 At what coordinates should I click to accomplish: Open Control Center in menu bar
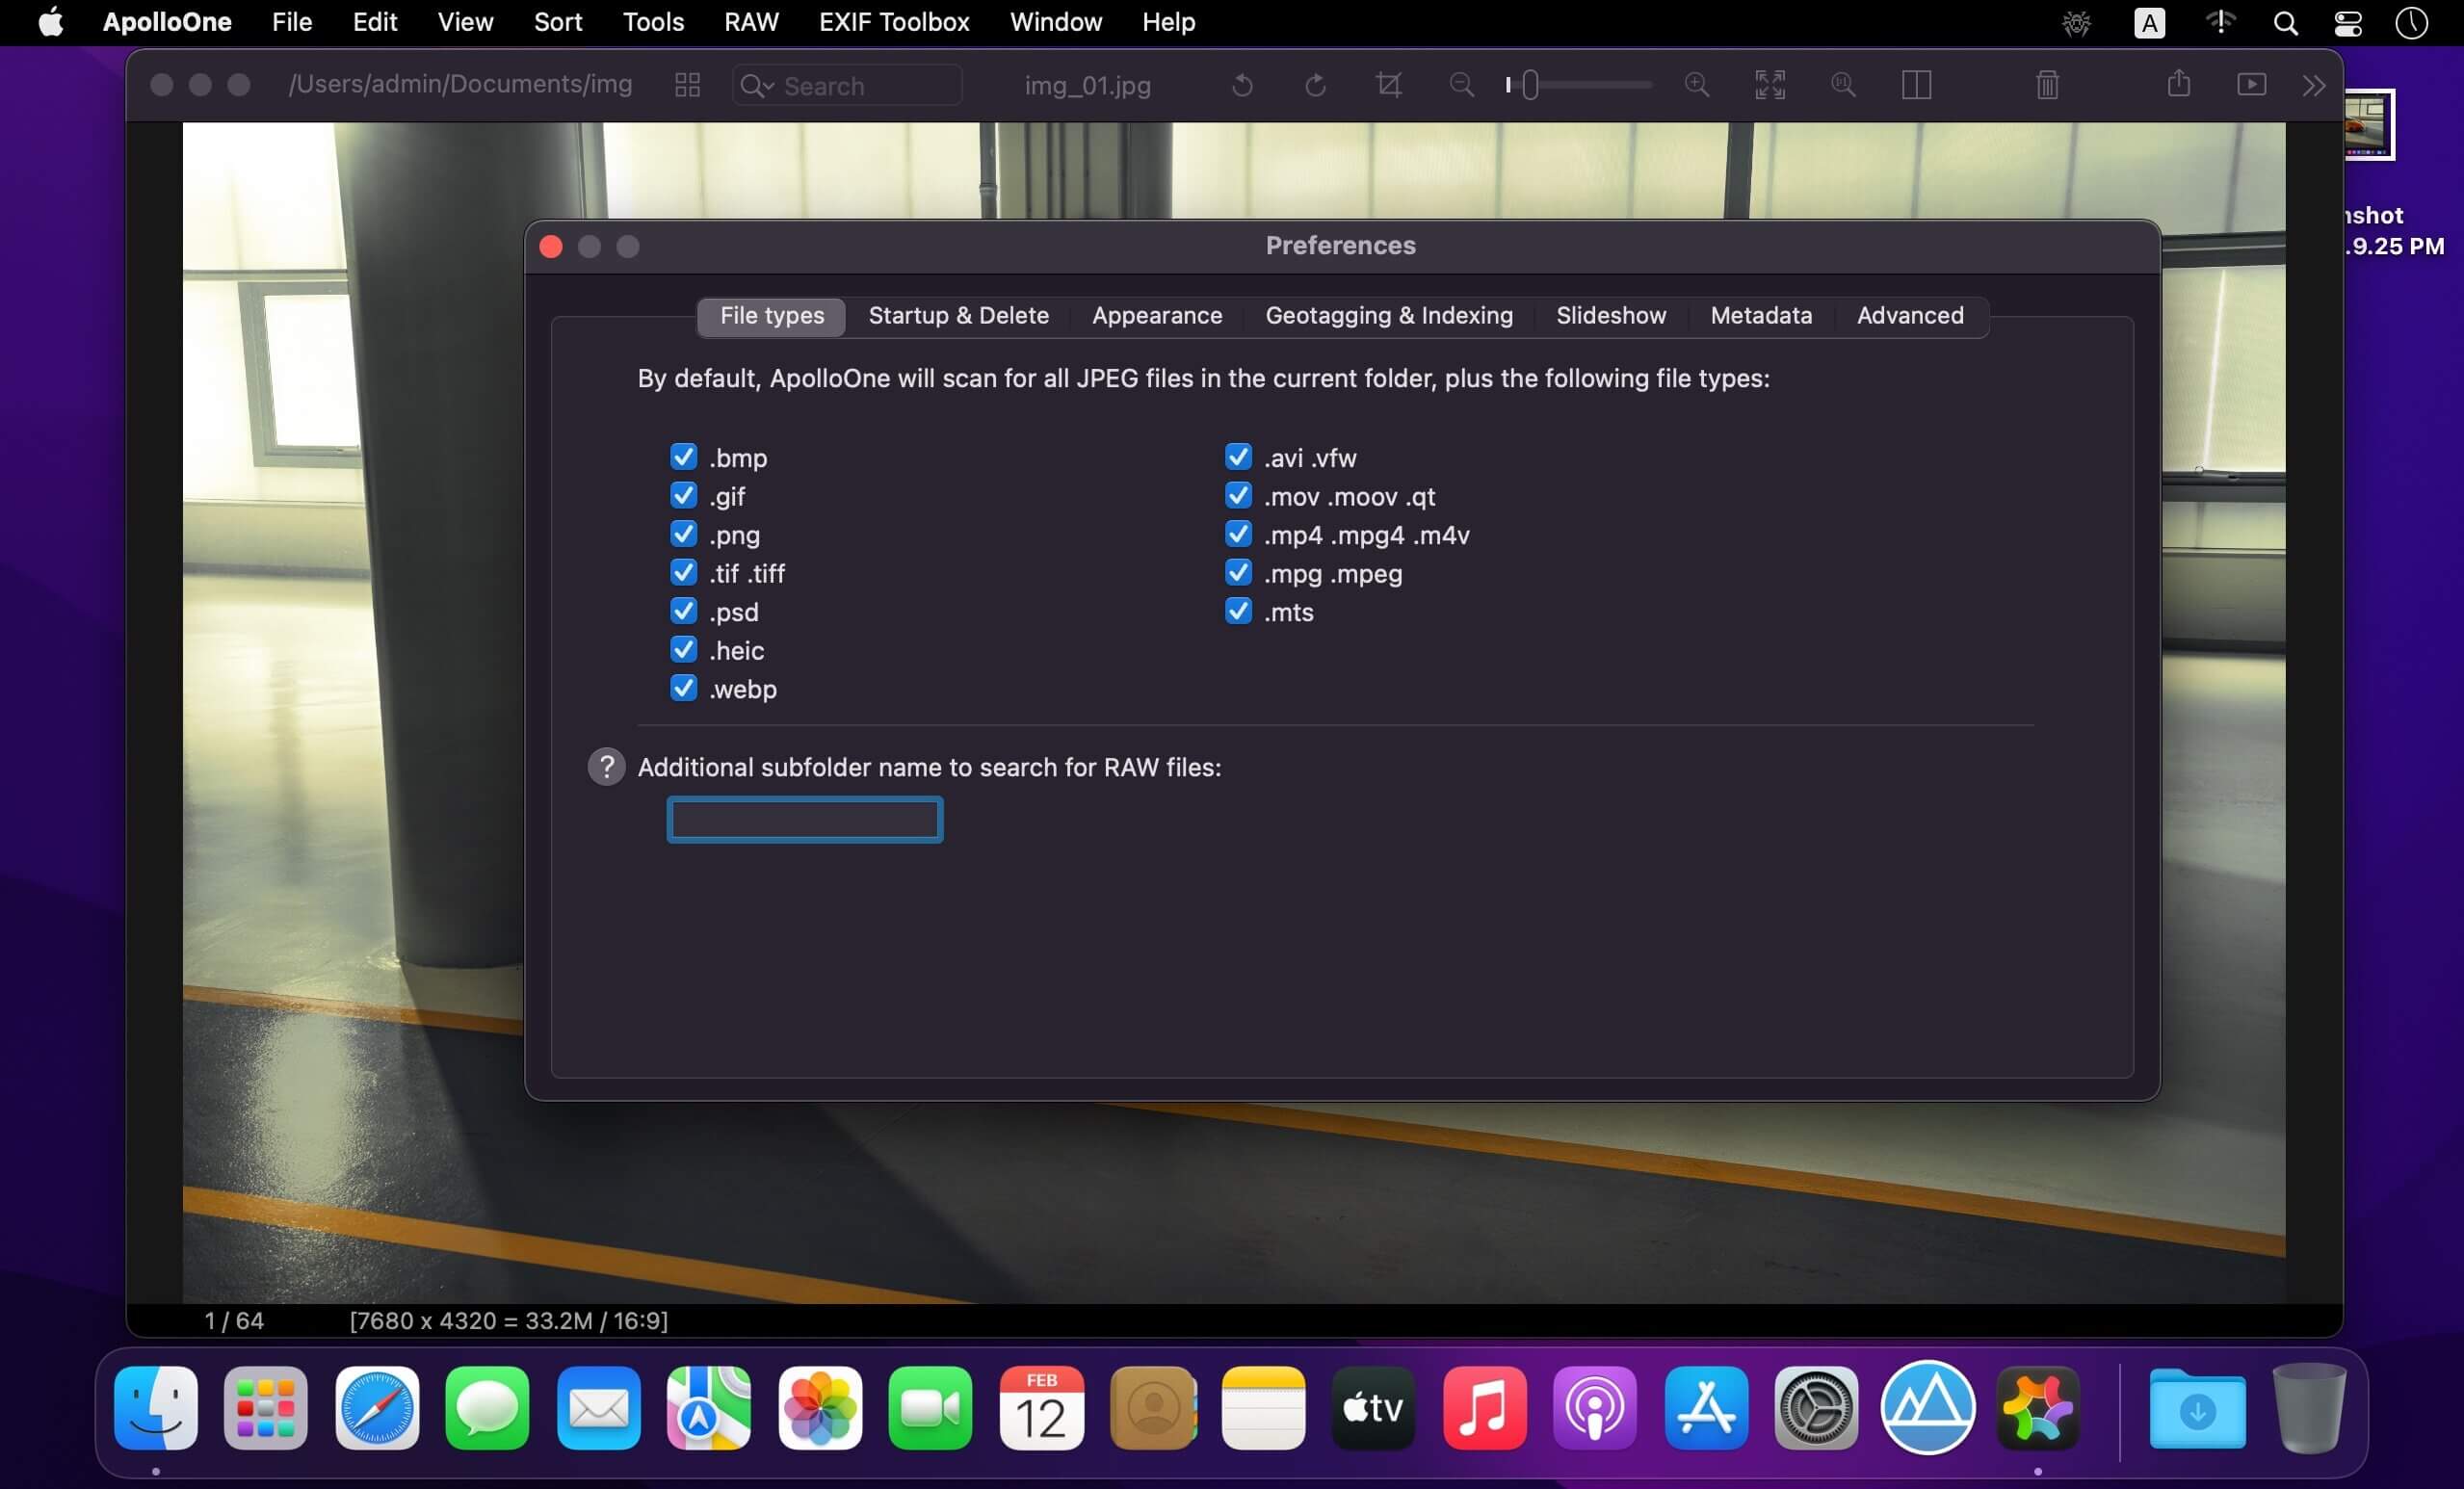click(x=2348, y=23)
